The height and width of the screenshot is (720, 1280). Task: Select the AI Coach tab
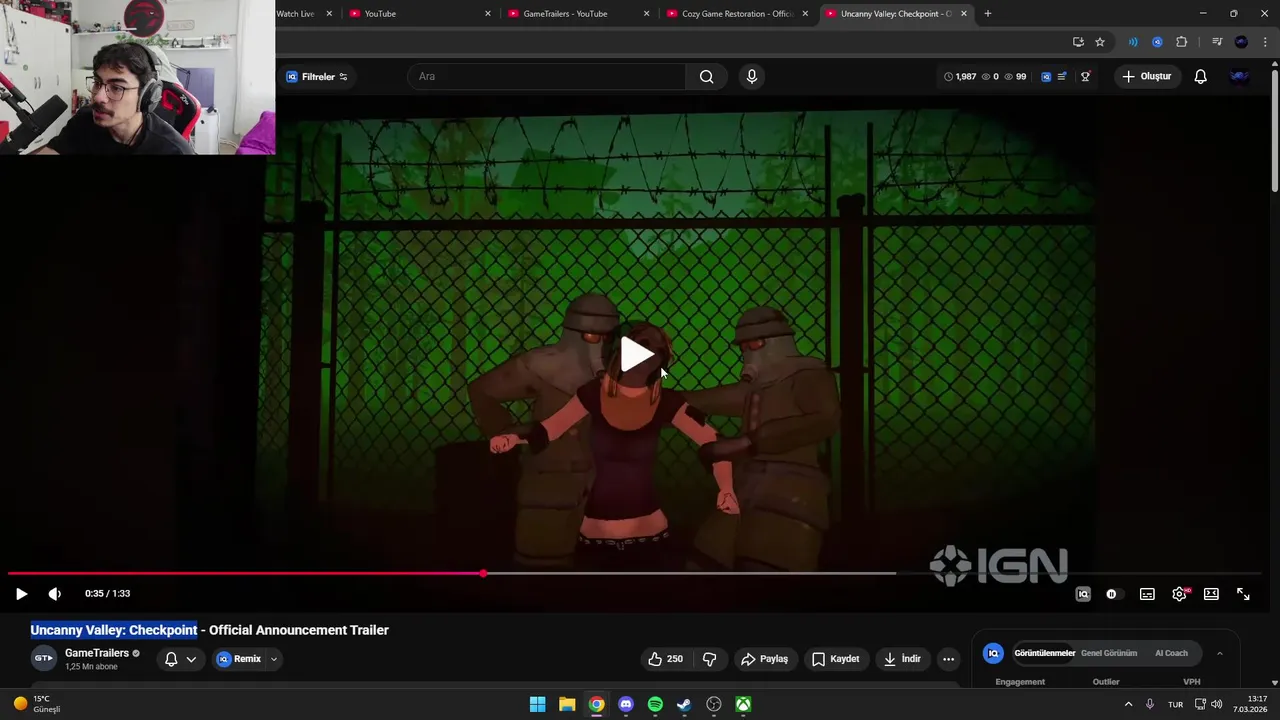tap(1171, 653)
